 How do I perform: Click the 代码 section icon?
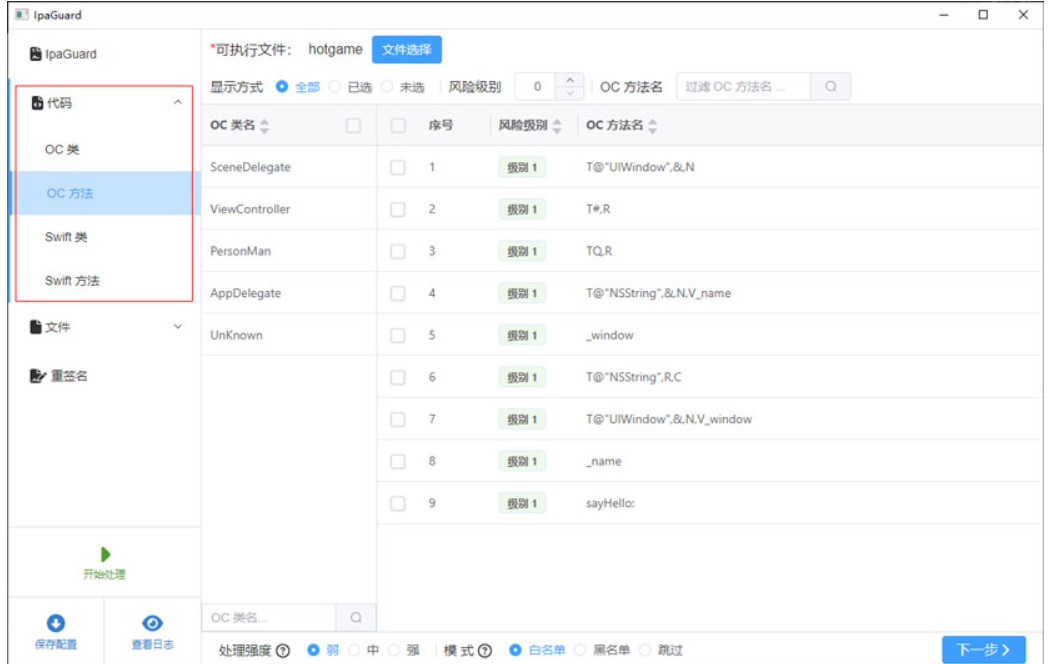(x=38, y=103)
